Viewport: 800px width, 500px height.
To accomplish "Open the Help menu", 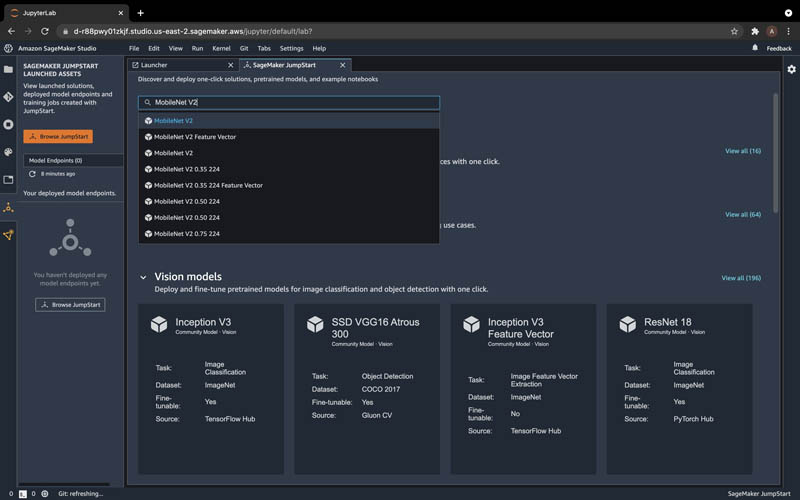I will (x=319, y=48).
